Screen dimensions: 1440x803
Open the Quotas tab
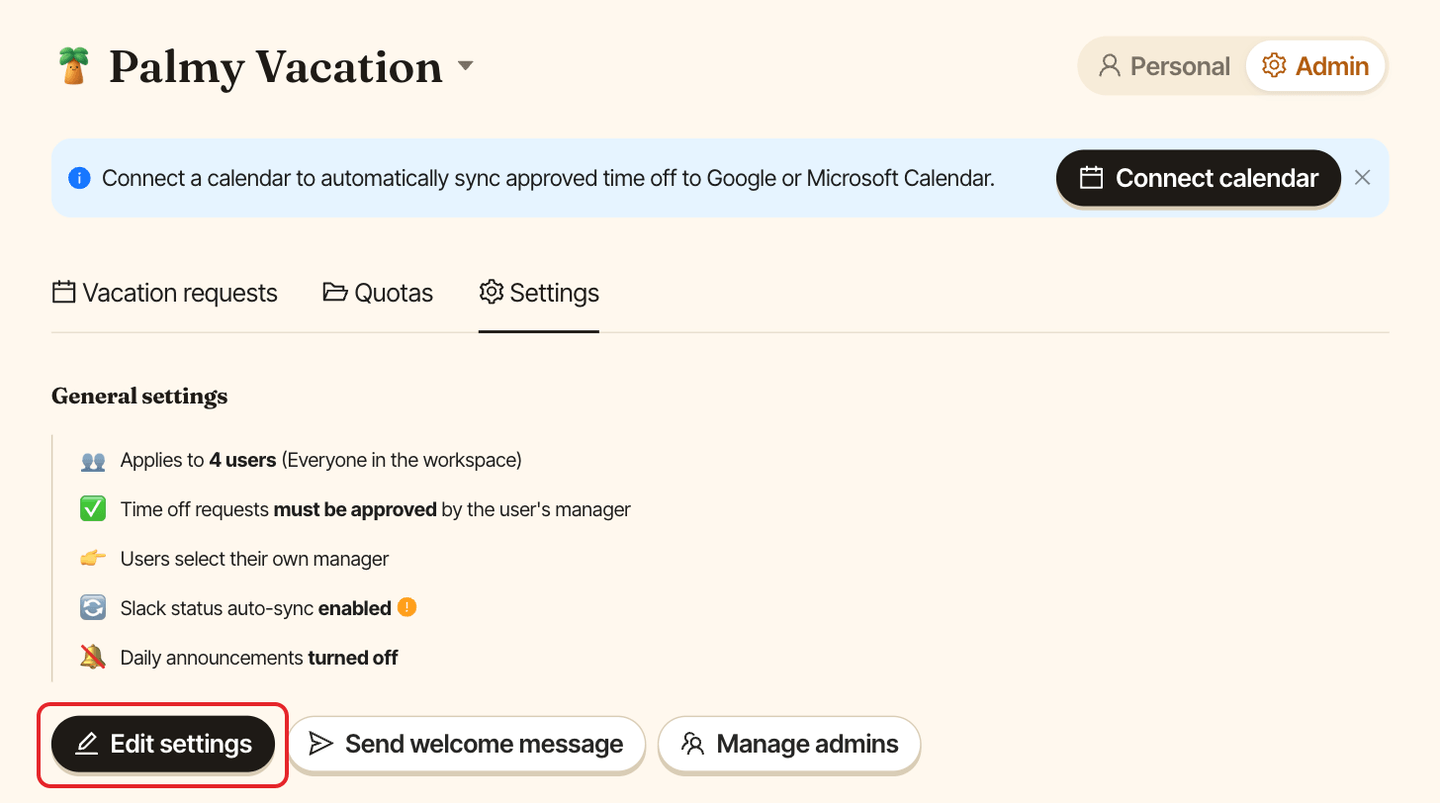click(378, 293)
